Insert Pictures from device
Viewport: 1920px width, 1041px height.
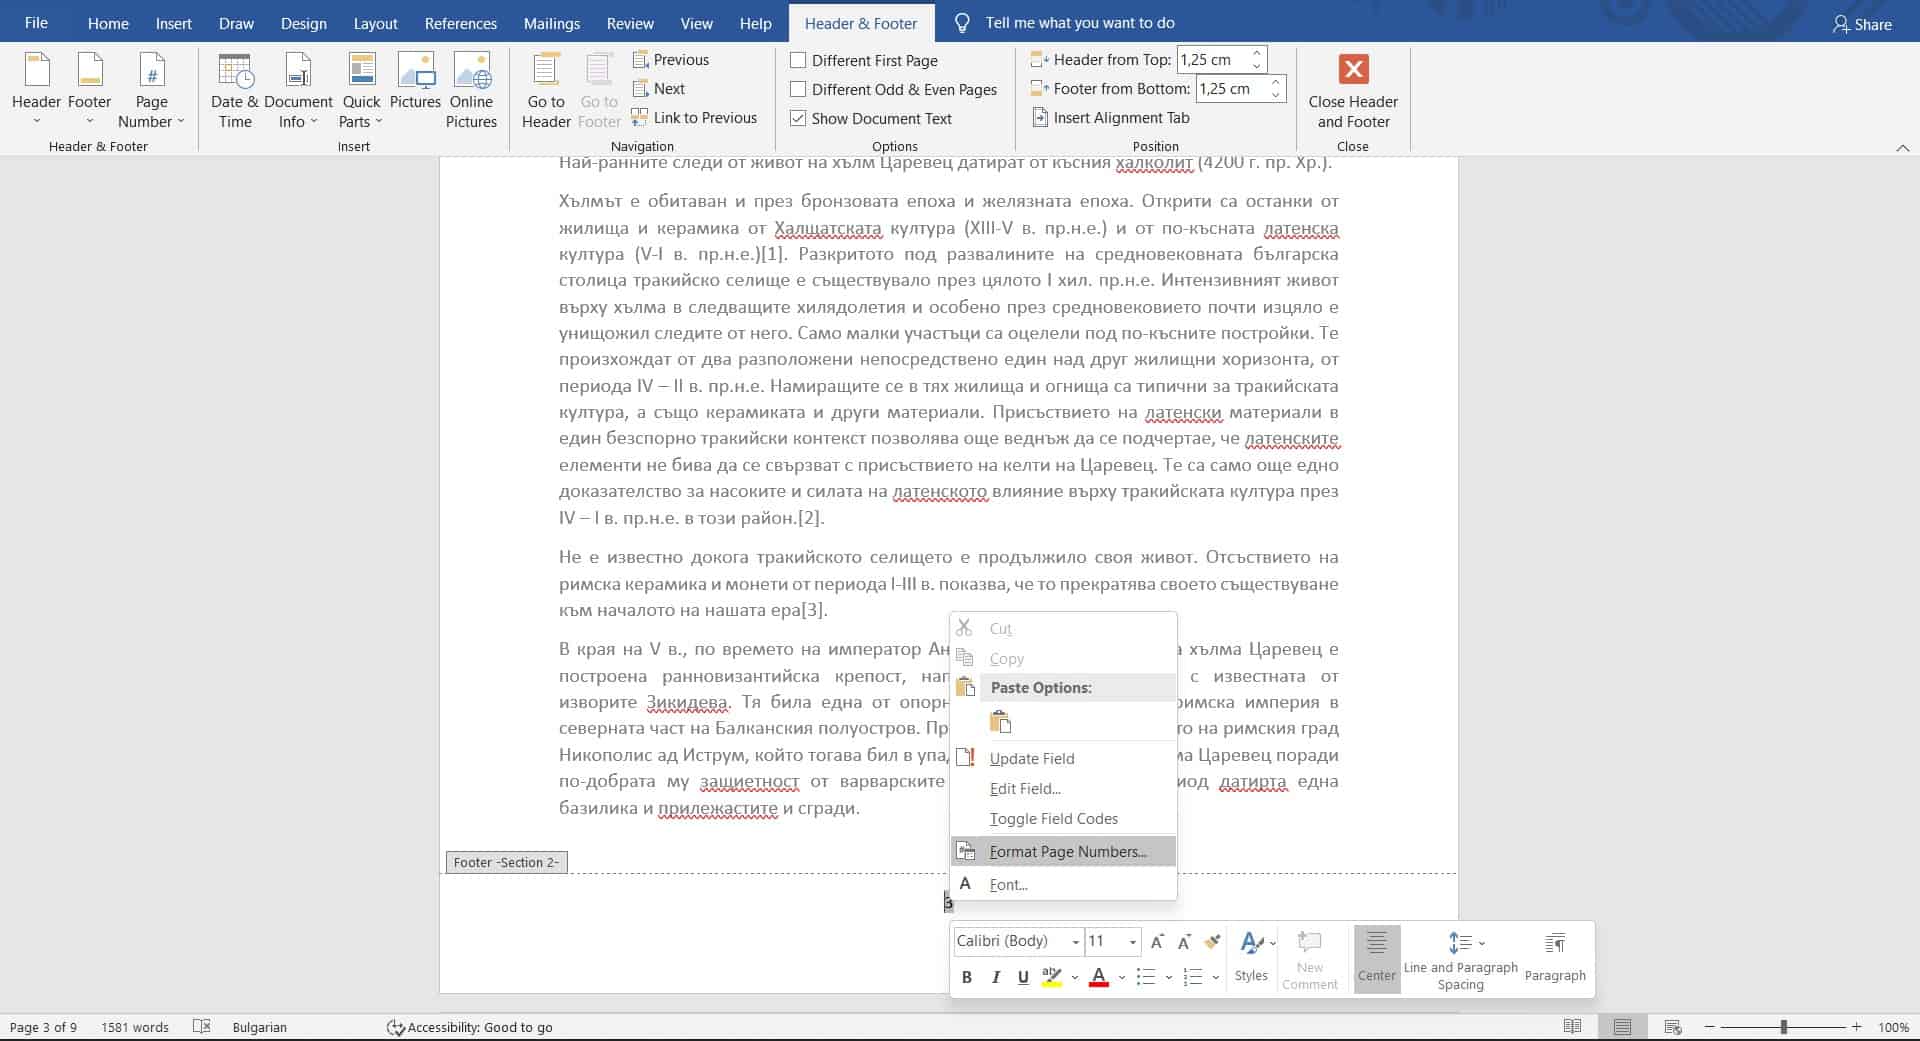click(415, 82)
